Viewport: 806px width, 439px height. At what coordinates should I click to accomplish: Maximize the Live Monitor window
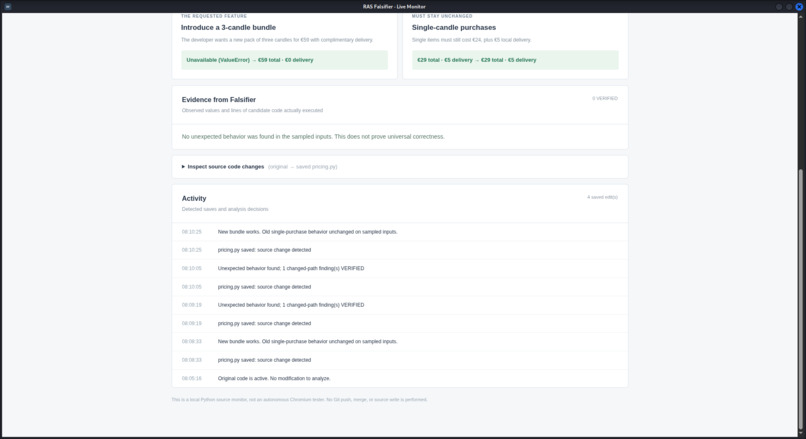click(789, 7)
